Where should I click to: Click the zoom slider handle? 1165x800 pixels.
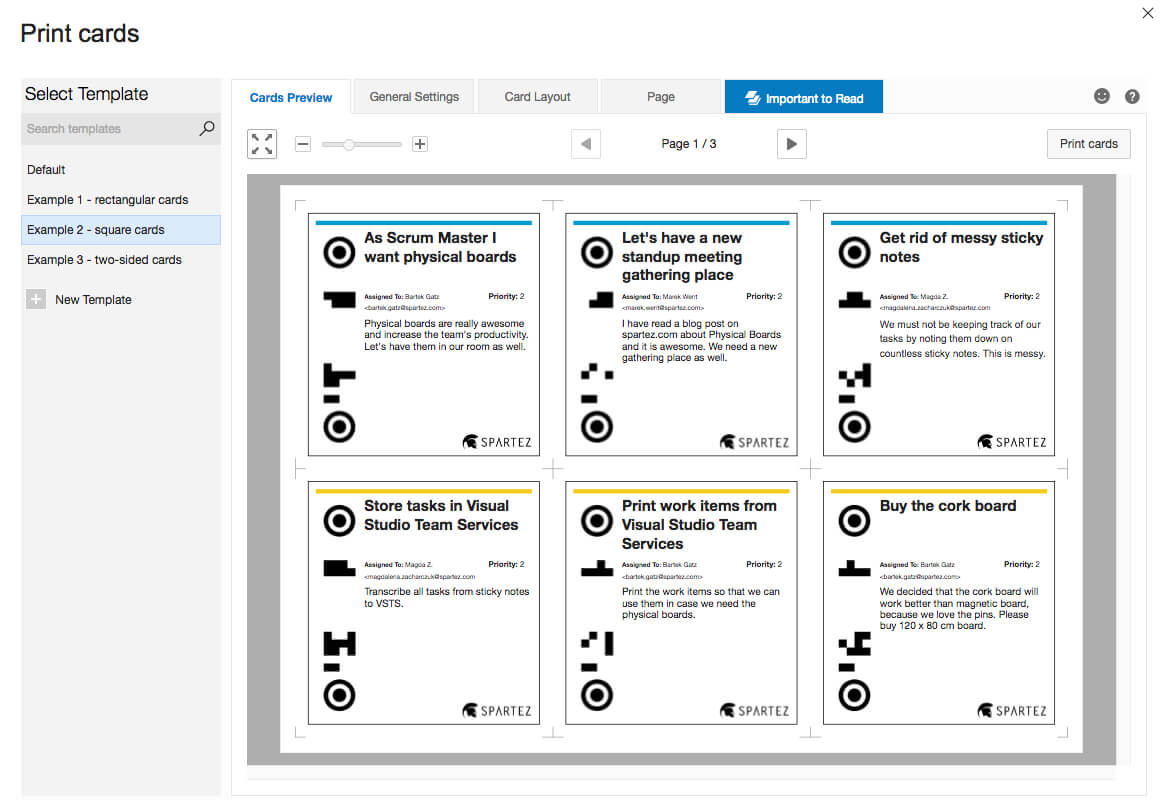coord(349,145)
